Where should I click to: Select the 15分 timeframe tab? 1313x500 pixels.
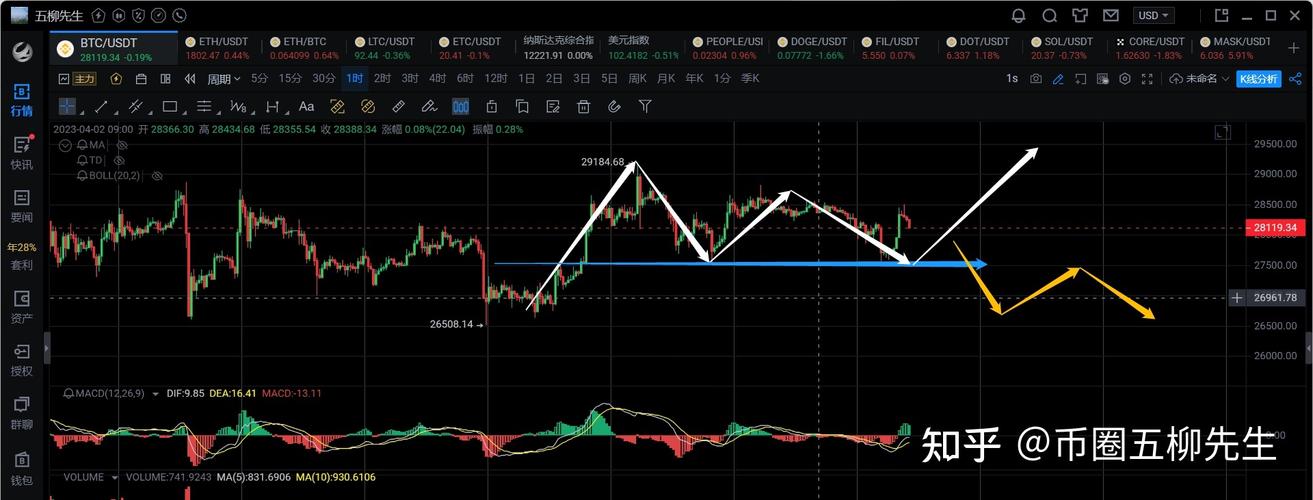coord(290,79)
